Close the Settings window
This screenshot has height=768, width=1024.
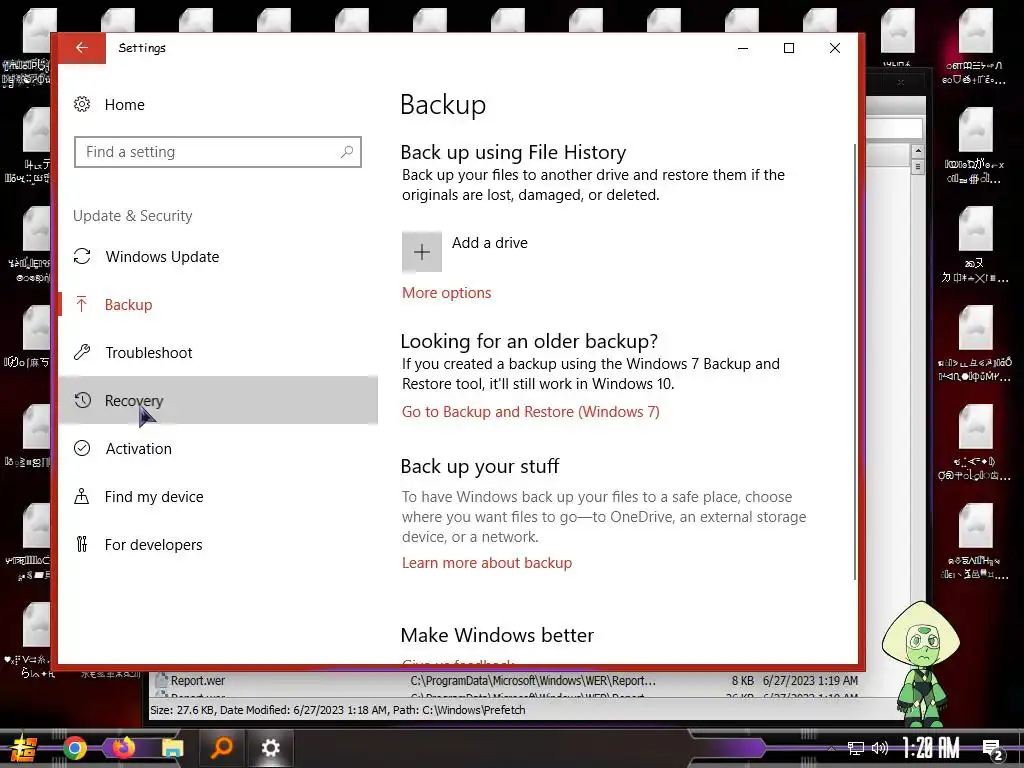click(835, 48)
